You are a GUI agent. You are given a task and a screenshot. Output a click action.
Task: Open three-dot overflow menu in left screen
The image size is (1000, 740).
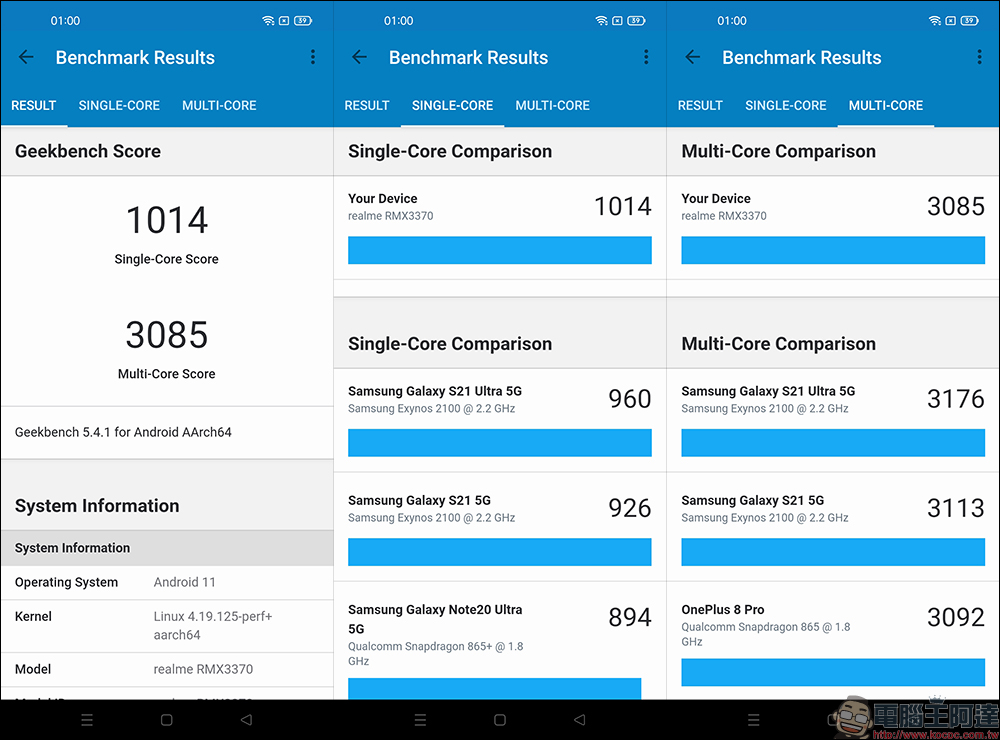[x=312, y=57]
